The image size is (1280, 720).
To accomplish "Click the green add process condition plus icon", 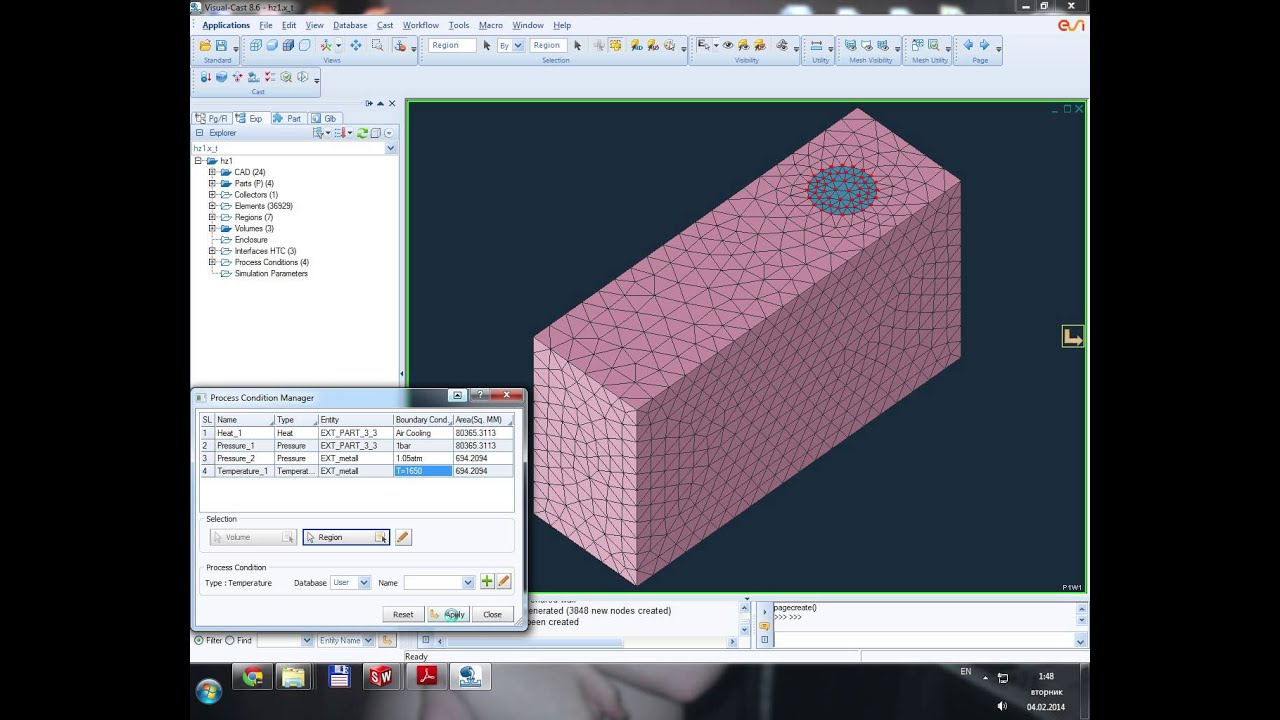I will tap(487, 581).
